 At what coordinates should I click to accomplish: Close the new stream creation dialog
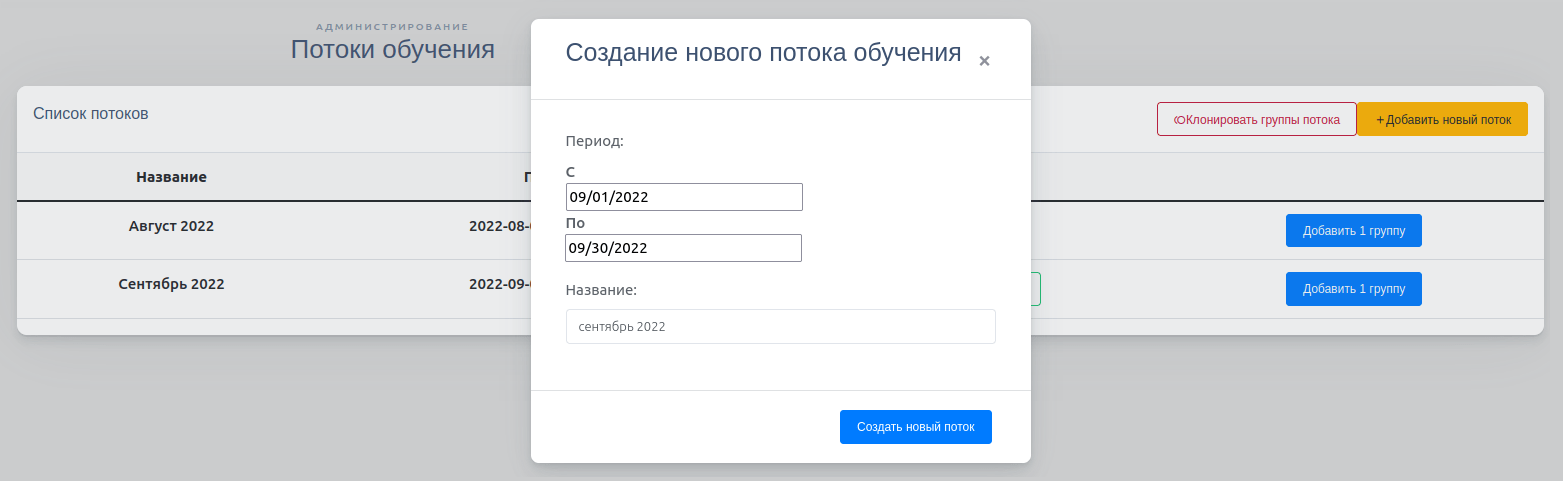(984, 61)
